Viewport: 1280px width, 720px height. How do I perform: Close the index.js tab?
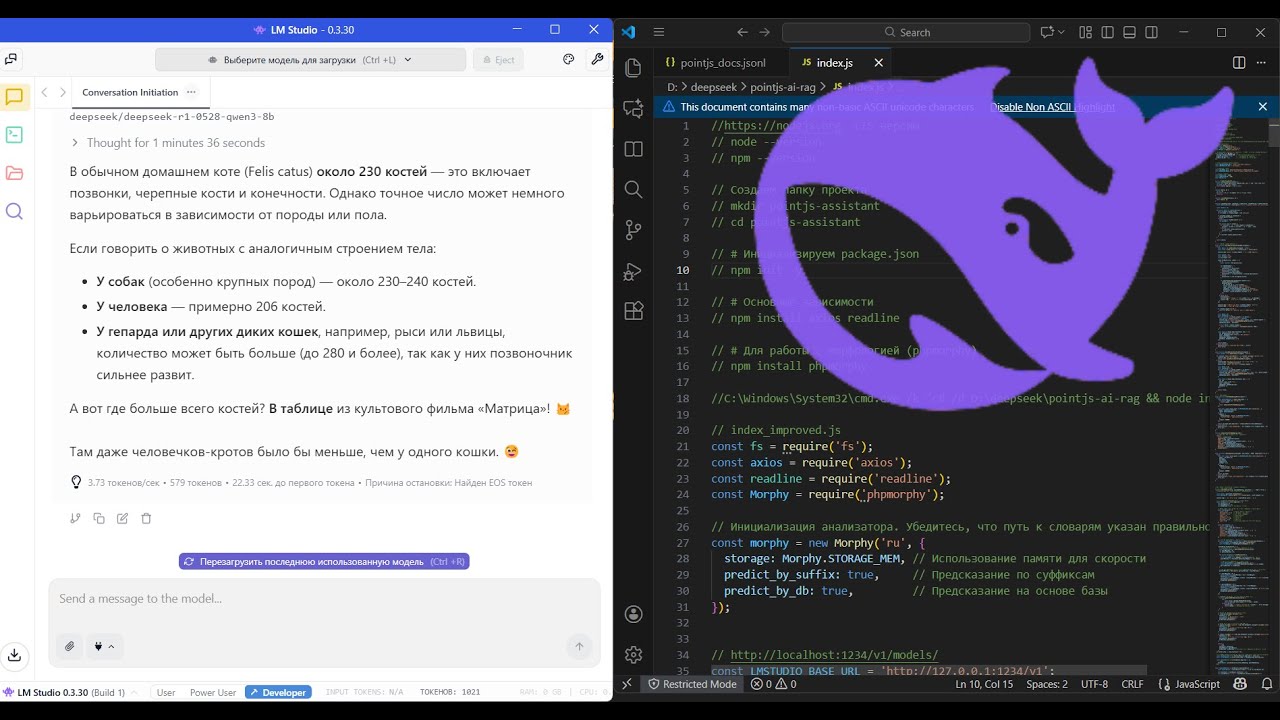[x=878, y=62]
